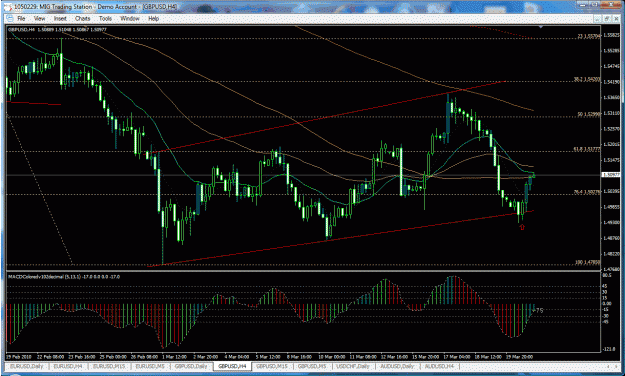Select the 100 Fibonacci level label
The width and height of the screenshot is (625, 376).
click(588, 262)
